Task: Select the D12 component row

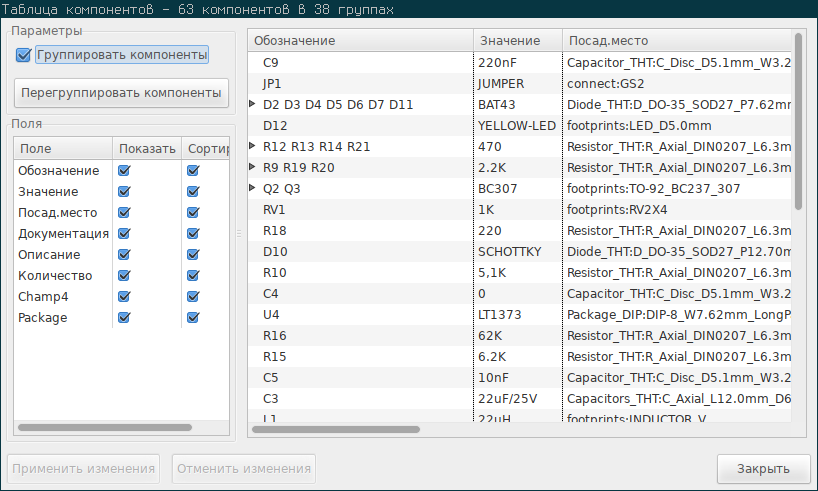Action: [x=520, y=126]
